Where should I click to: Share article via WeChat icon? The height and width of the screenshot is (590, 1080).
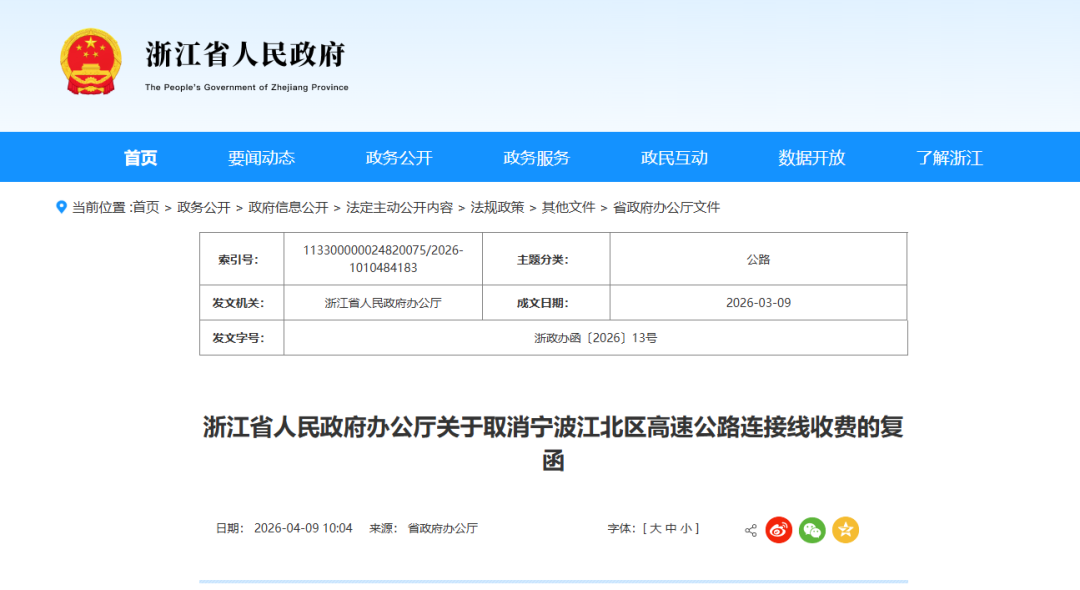[812, 530]
